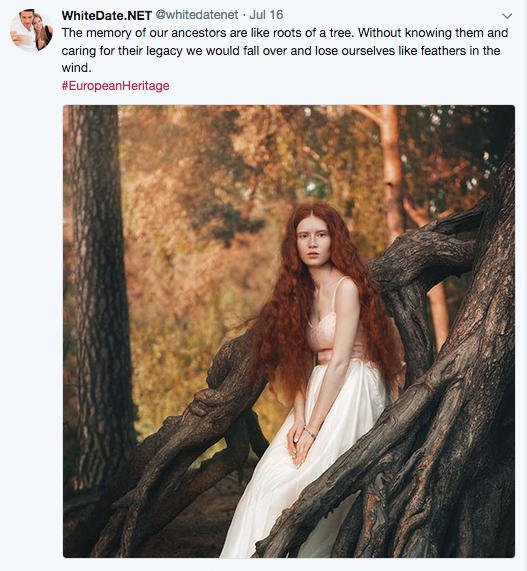This screenshot has height=571, width=527.
Task: Open the attached tweet photo
Action: (x=289, y=331)
